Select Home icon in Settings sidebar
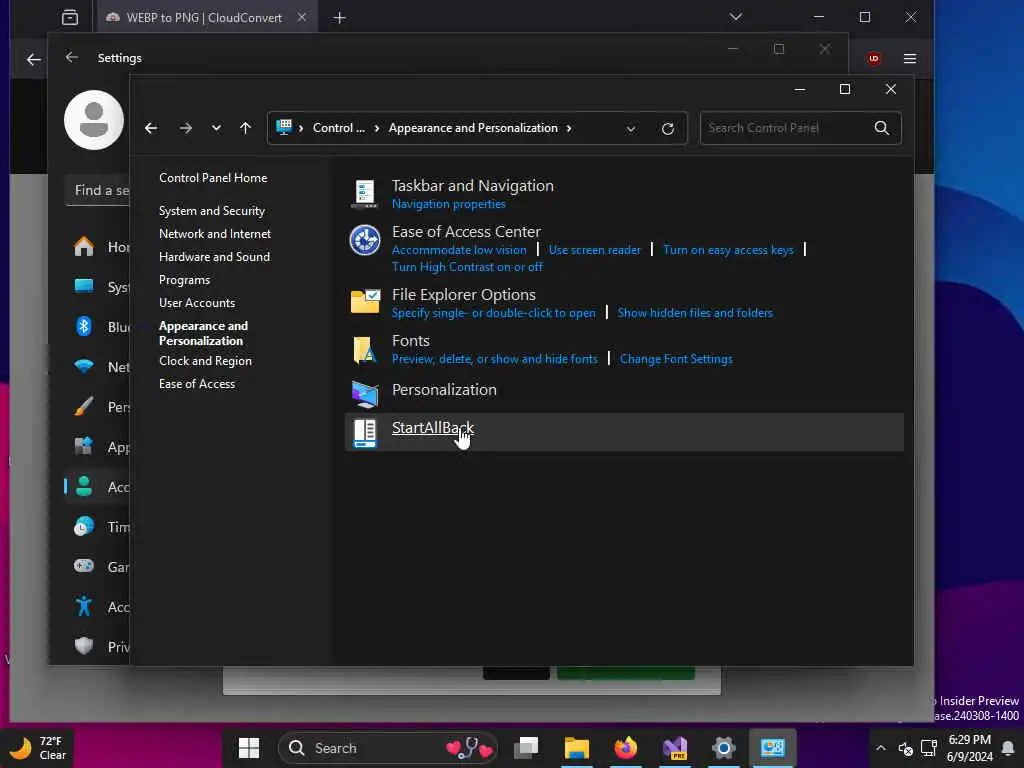The image size is (1024, 768). (x=84, y=246)
